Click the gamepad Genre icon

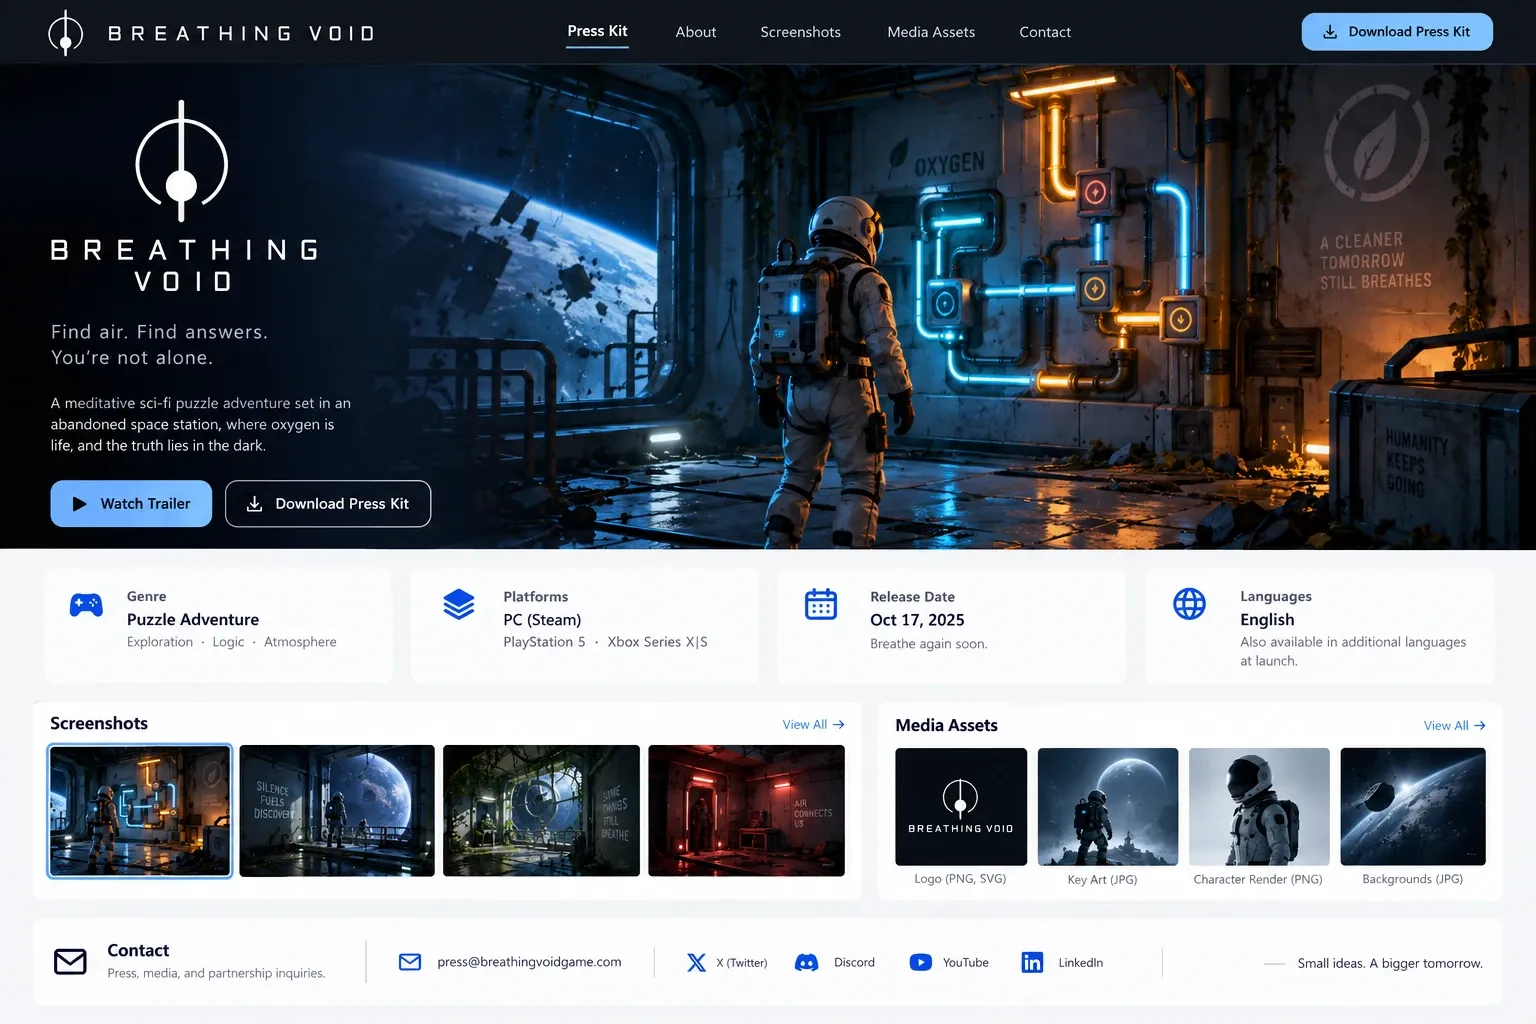[86, 604]
